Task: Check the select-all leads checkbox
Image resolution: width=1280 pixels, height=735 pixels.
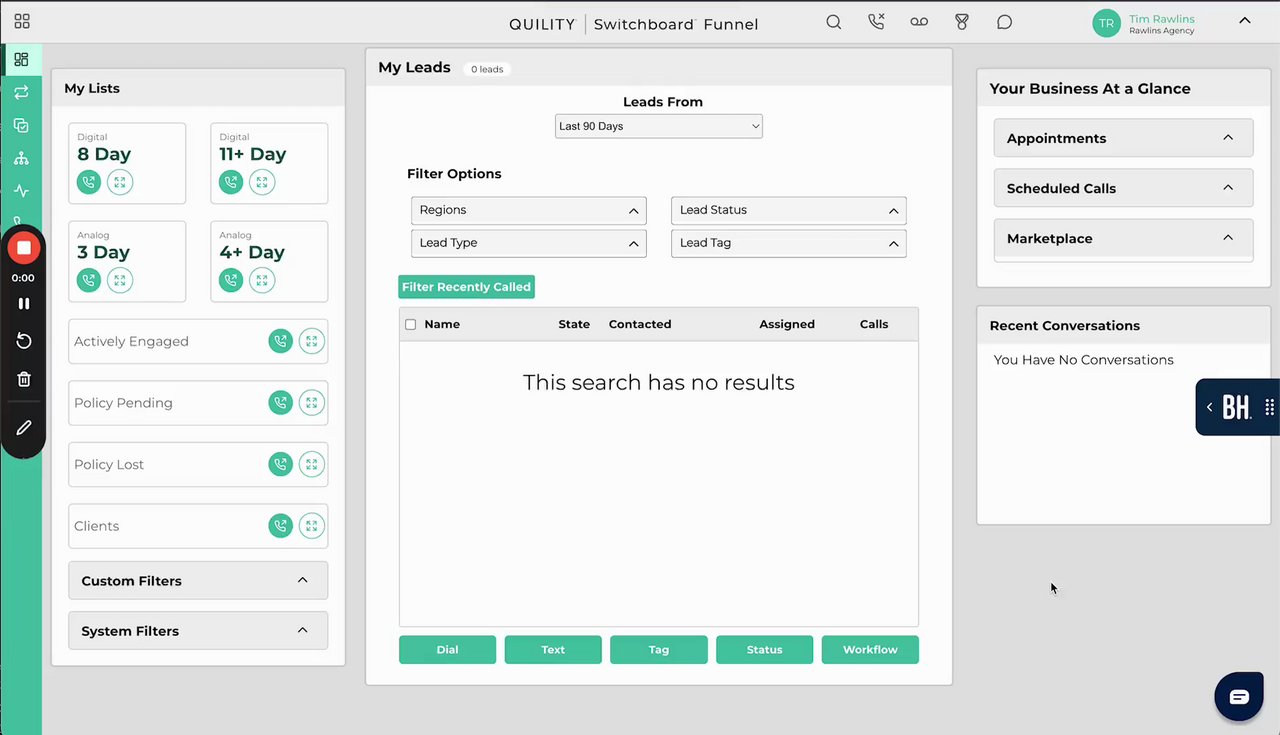Action: pos(410,324)
